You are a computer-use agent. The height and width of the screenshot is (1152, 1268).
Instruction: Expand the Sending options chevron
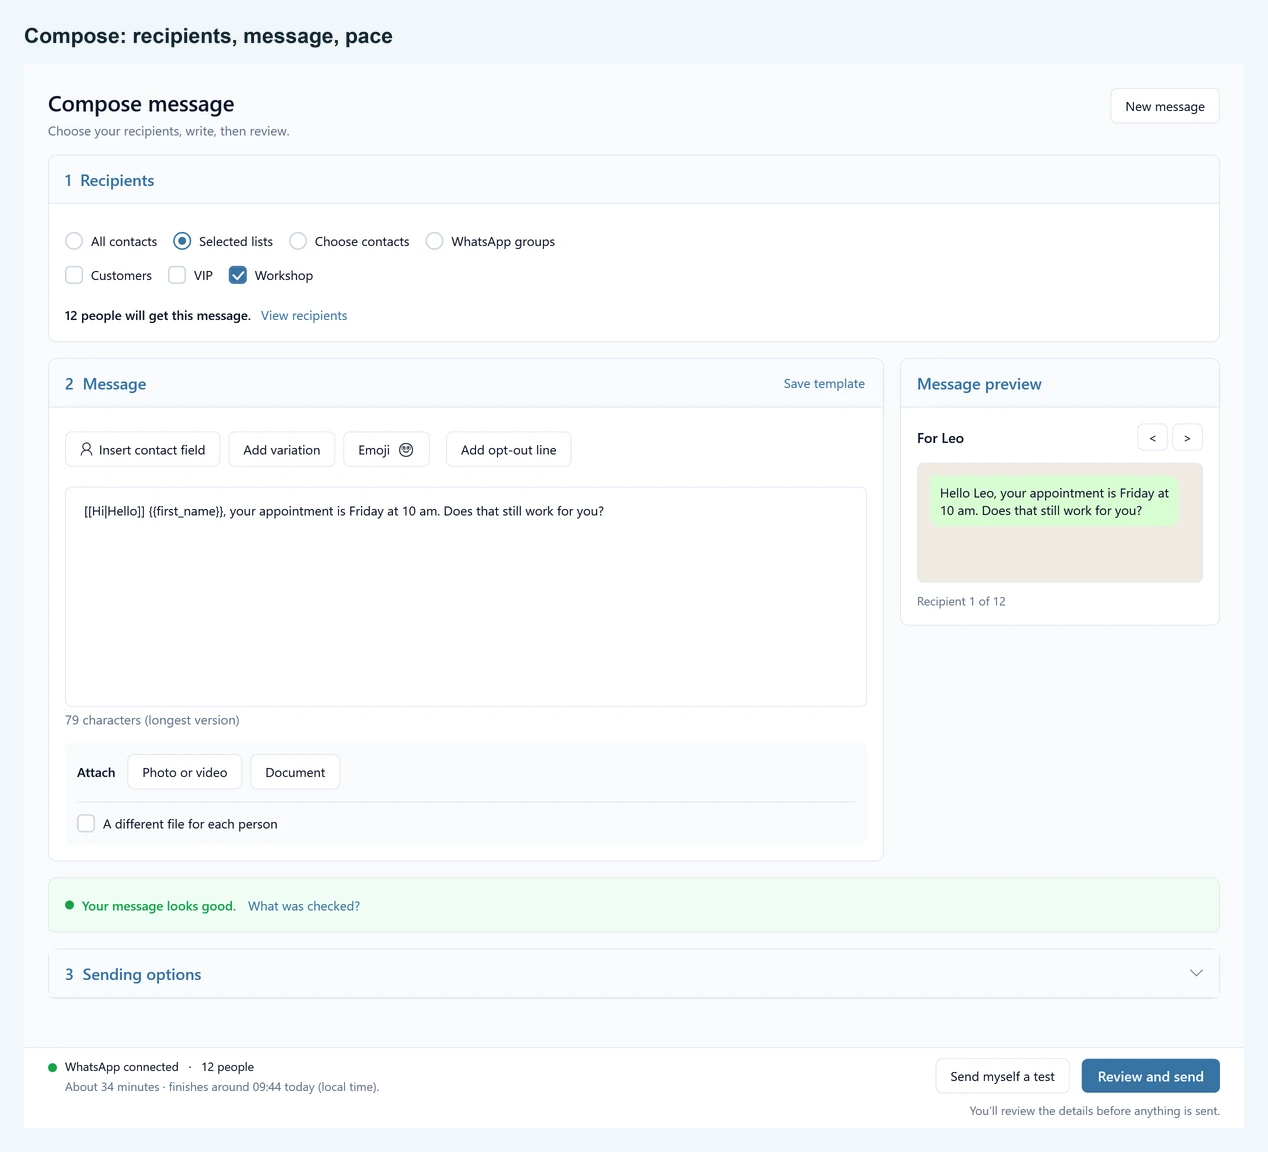click(1196, 973)
